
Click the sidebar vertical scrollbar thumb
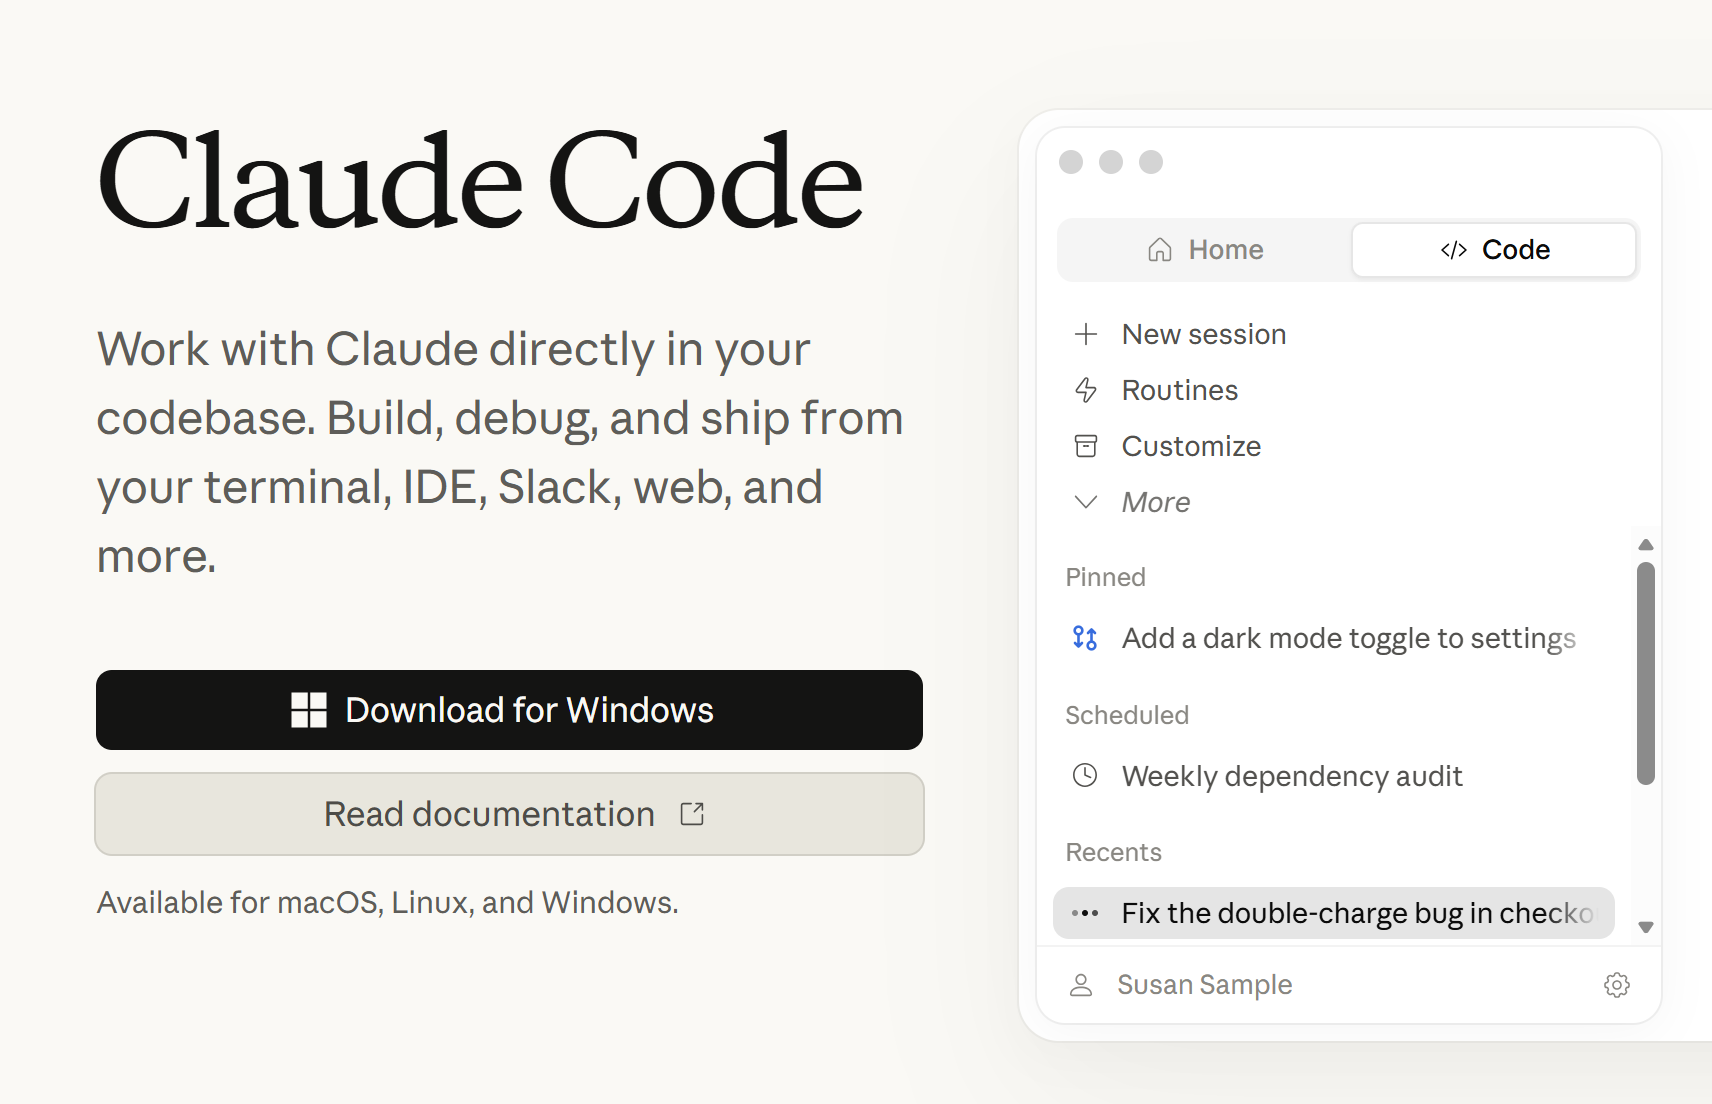[x=1646, y=673]
